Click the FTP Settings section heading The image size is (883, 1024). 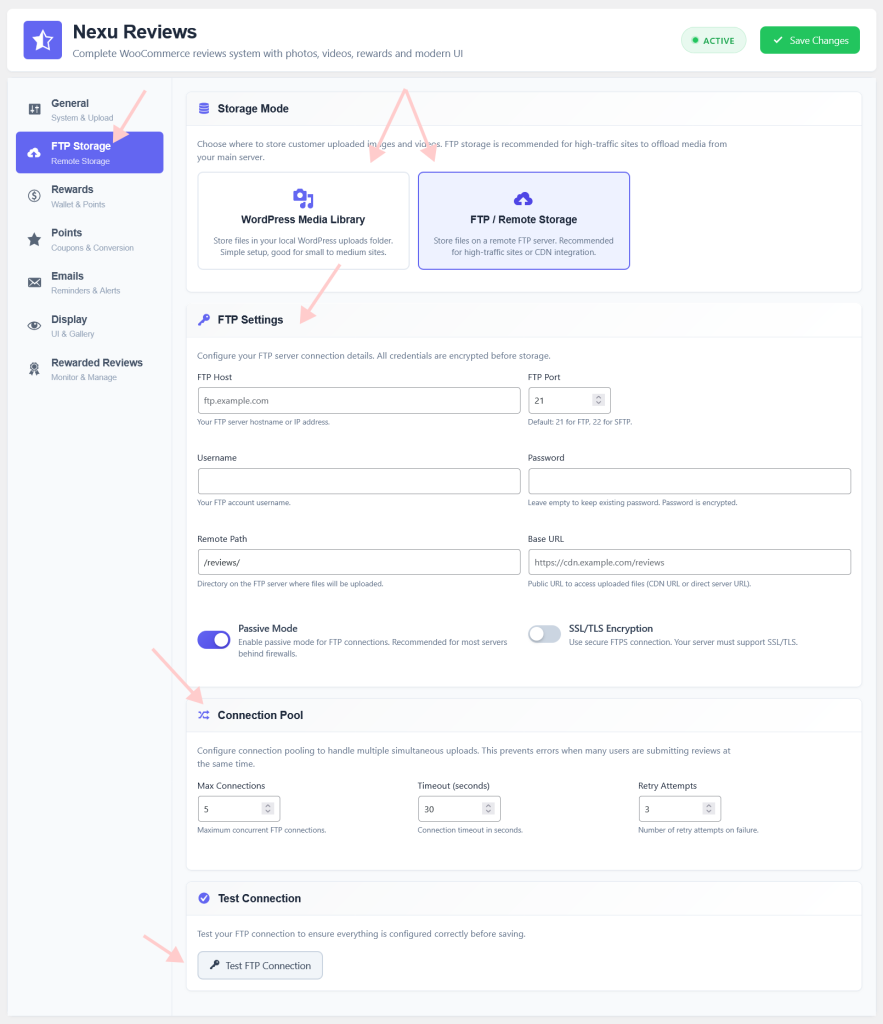[x=250, y=319]
